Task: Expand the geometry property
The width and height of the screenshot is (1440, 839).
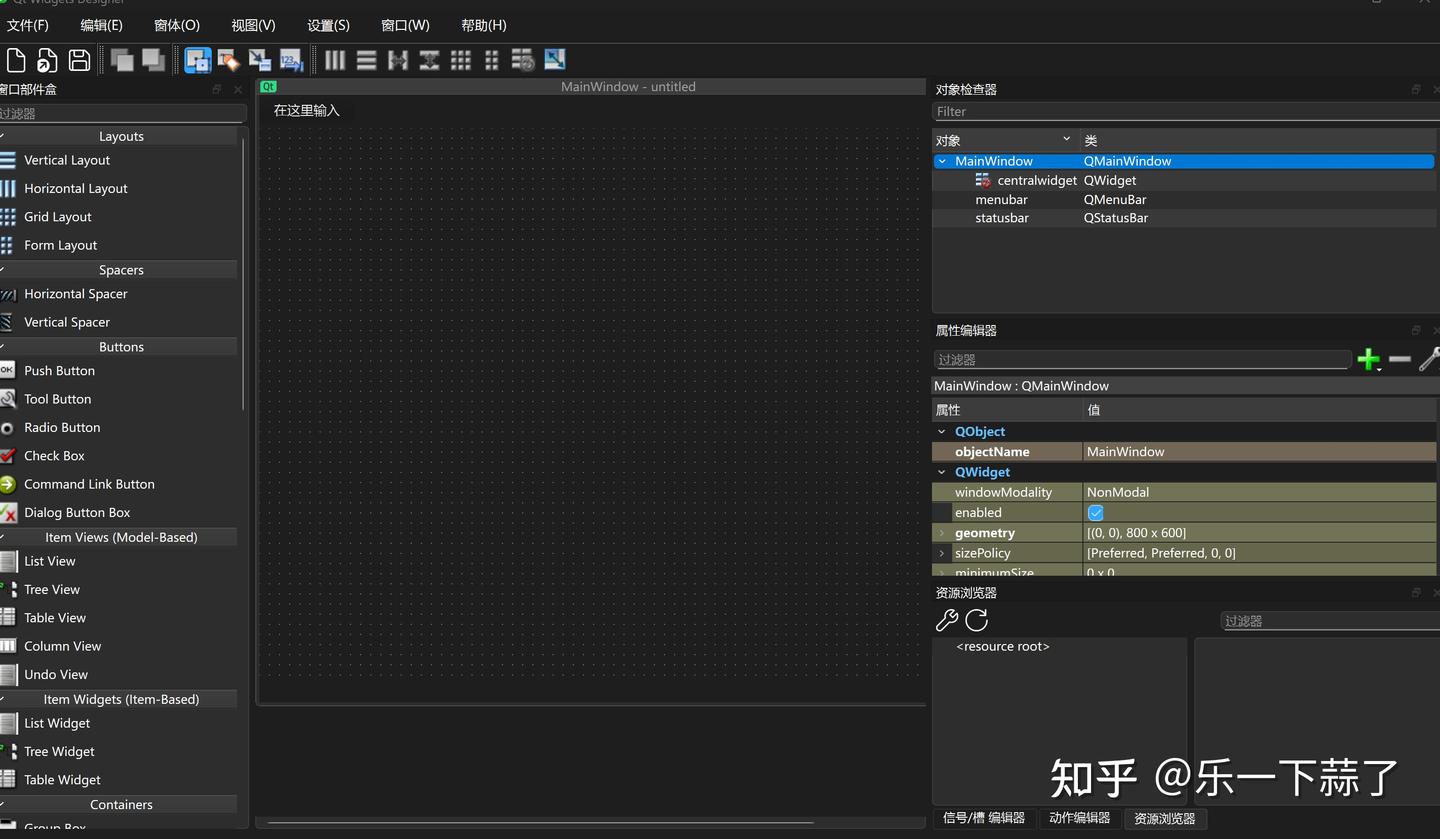Action: coord(941,532)
